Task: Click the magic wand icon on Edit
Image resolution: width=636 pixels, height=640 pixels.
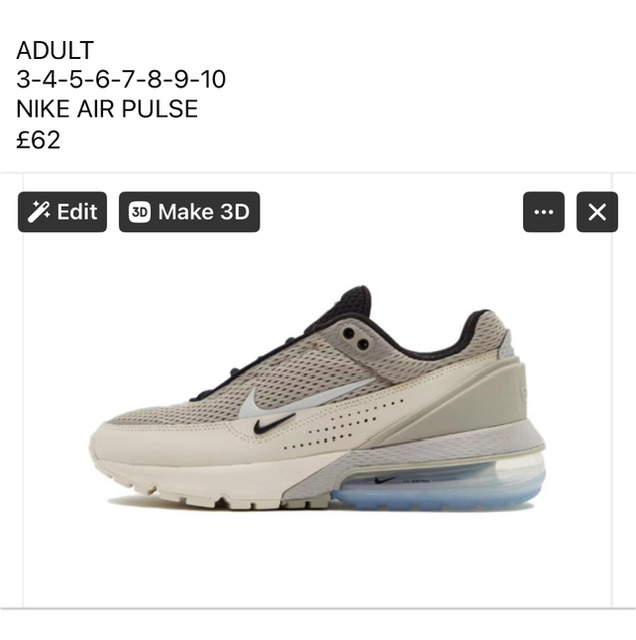Action: tap(38, 212)
